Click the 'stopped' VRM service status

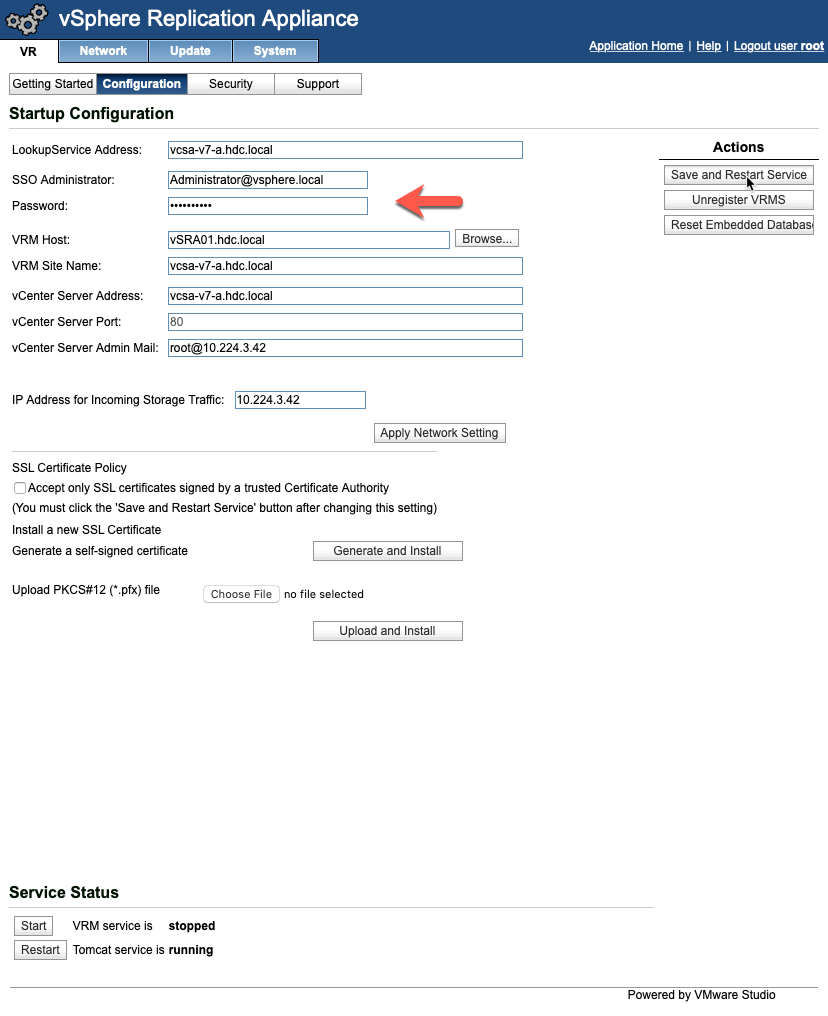(192, 926)
